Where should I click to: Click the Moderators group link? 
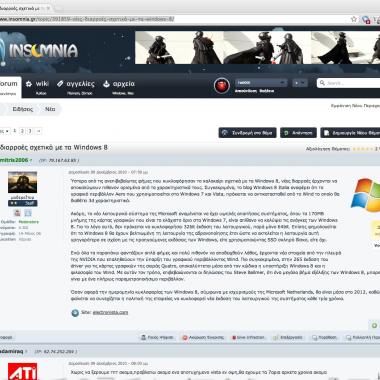click(x=28, y=222)
